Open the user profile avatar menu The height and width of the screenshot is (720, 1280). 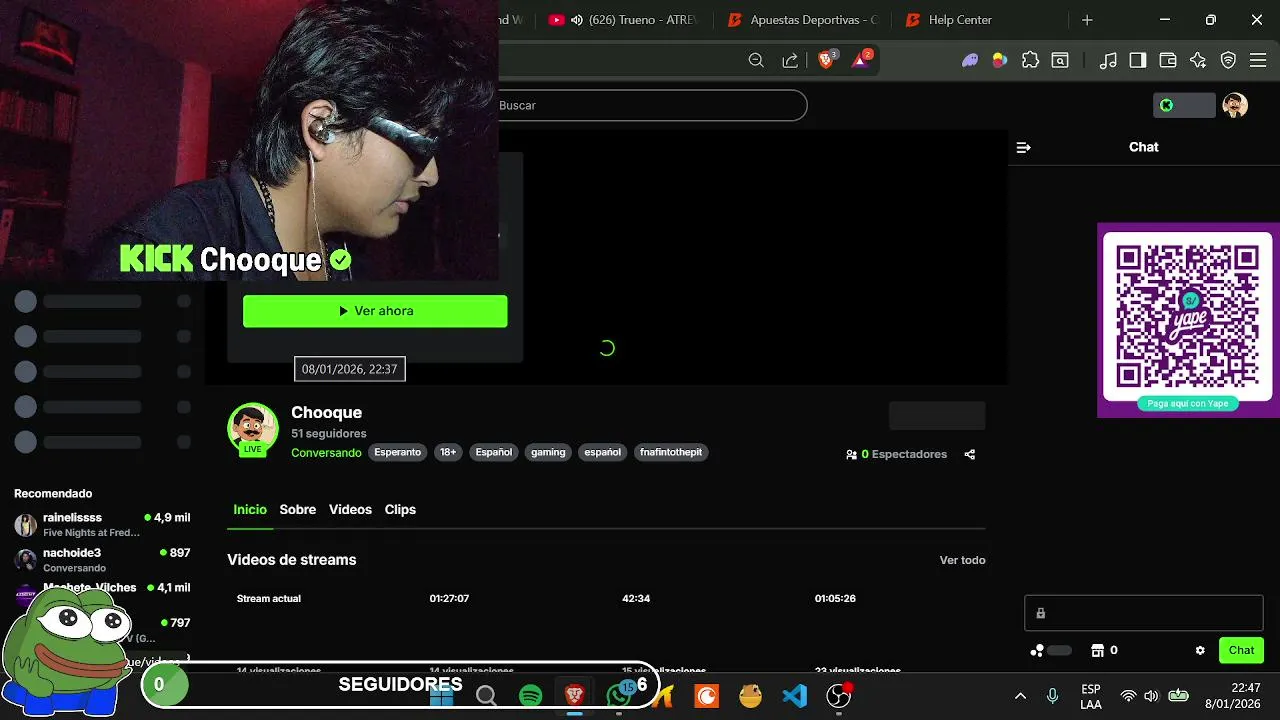point(1235,105)
